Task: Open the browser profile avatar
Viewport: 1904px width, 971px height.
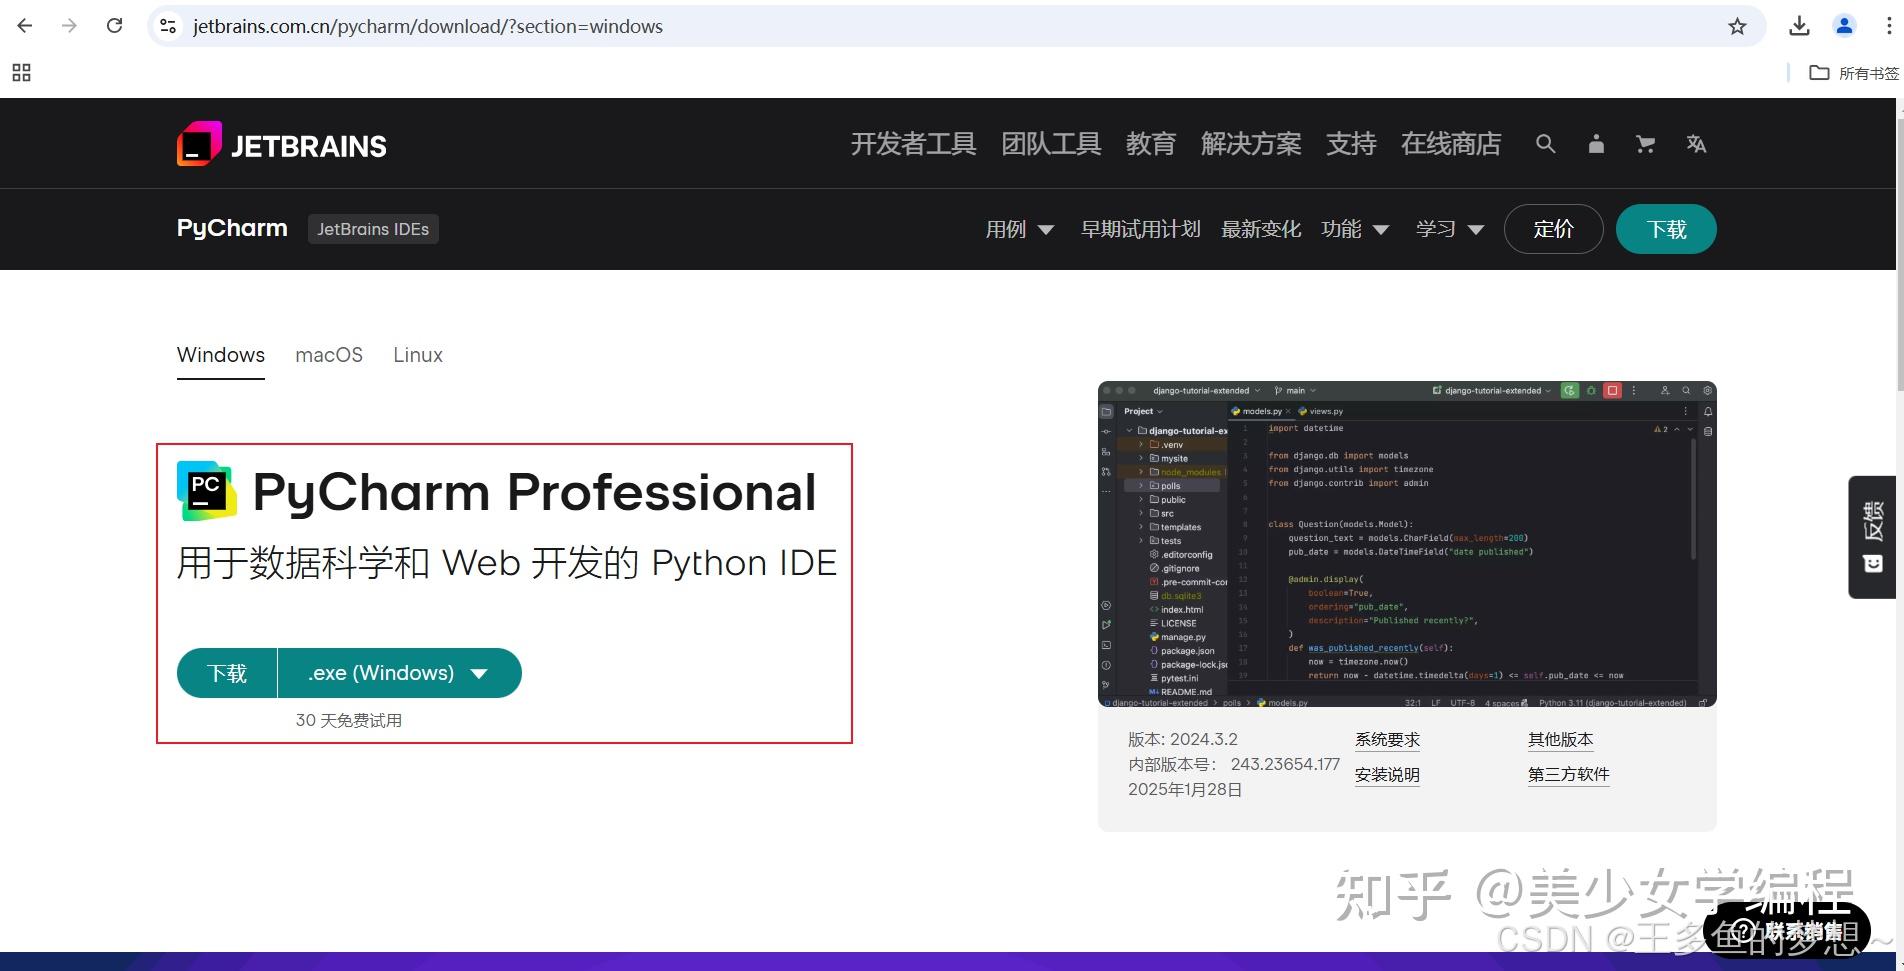Action: [1844, 26]
